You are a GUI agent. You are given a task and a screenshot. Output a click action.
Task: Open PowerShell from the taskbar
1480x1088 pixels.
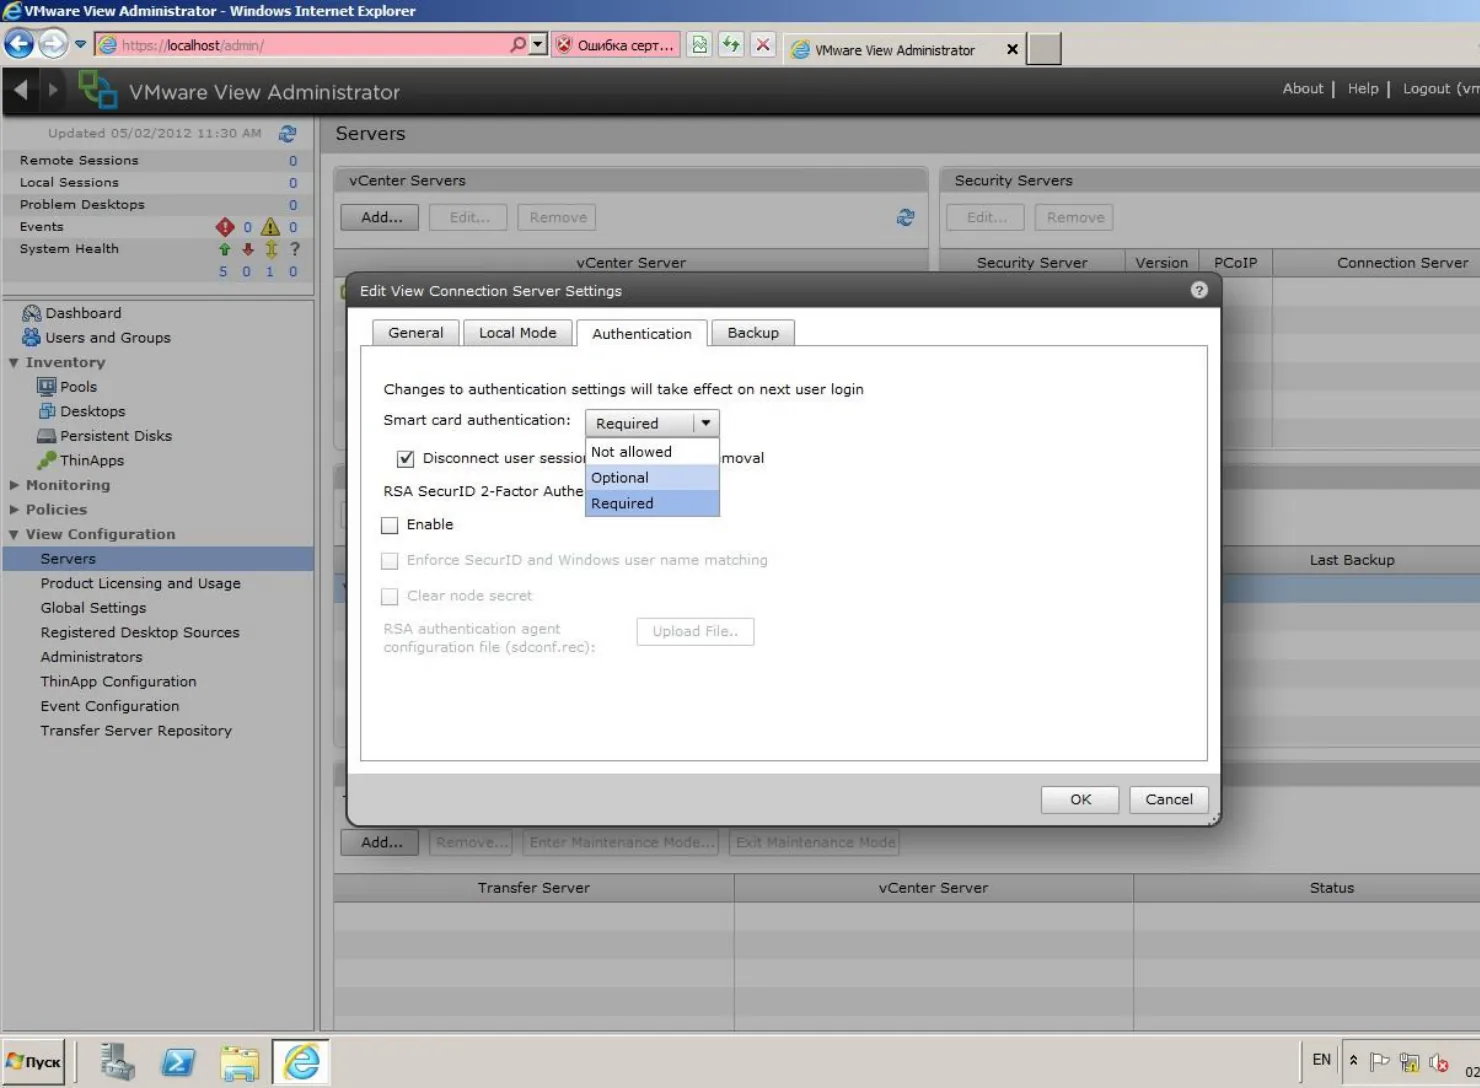click(x=179, y=1062)
